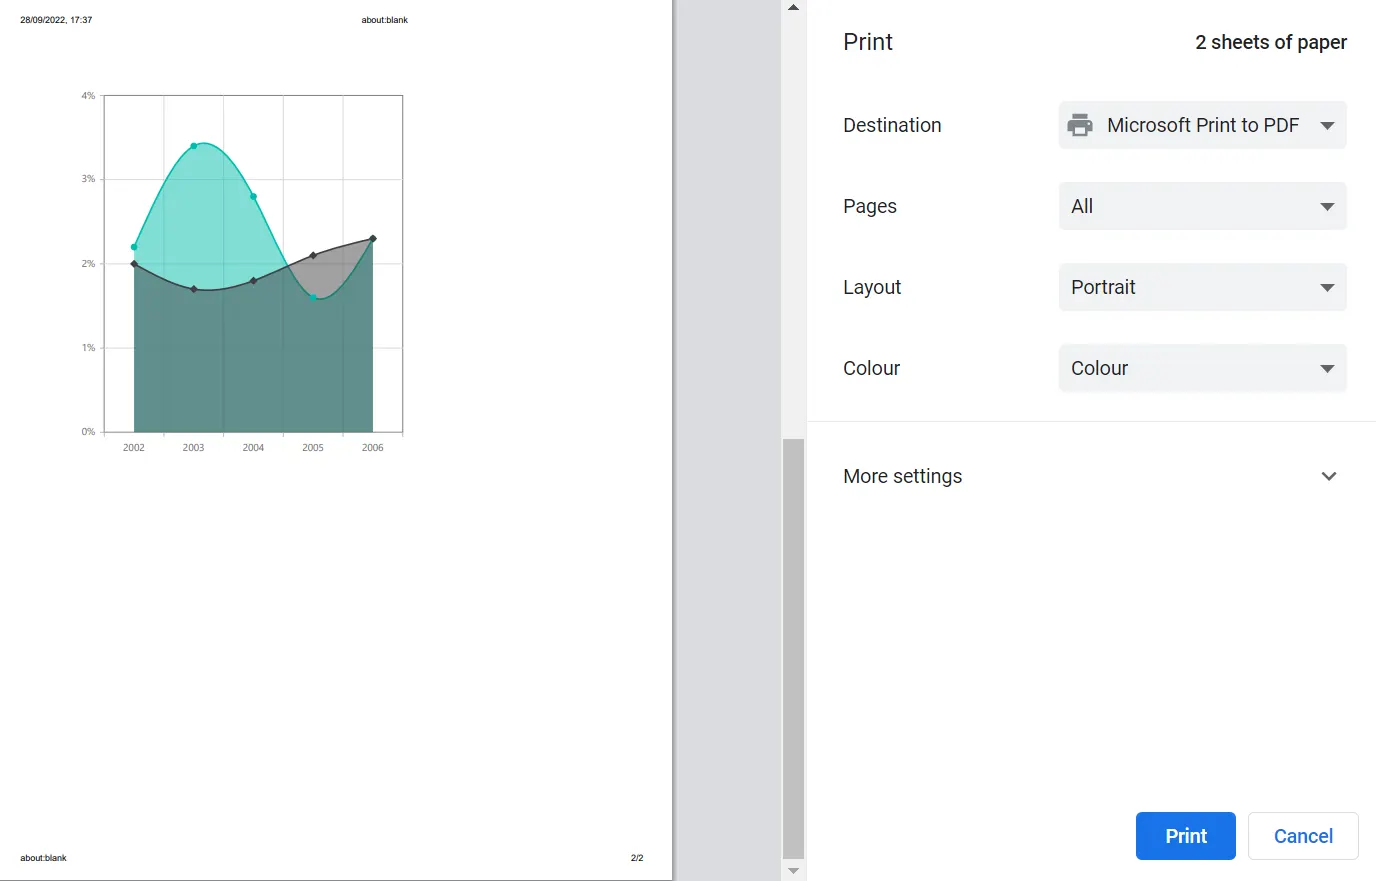Click the '4%' y-axis label

click(x=89, y=96)
